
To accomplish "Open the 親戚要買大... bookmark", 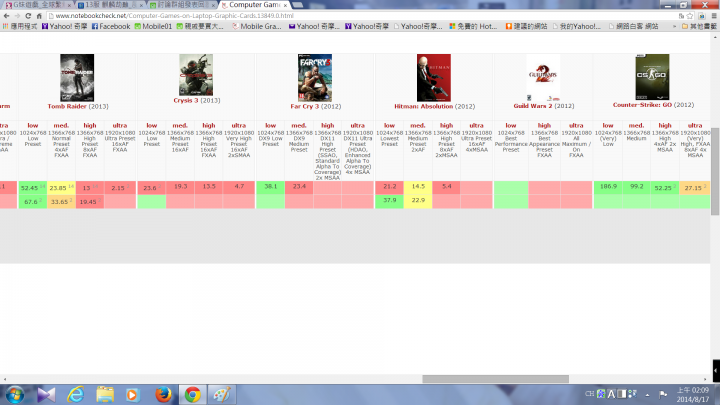I will (x=200, y=27).
